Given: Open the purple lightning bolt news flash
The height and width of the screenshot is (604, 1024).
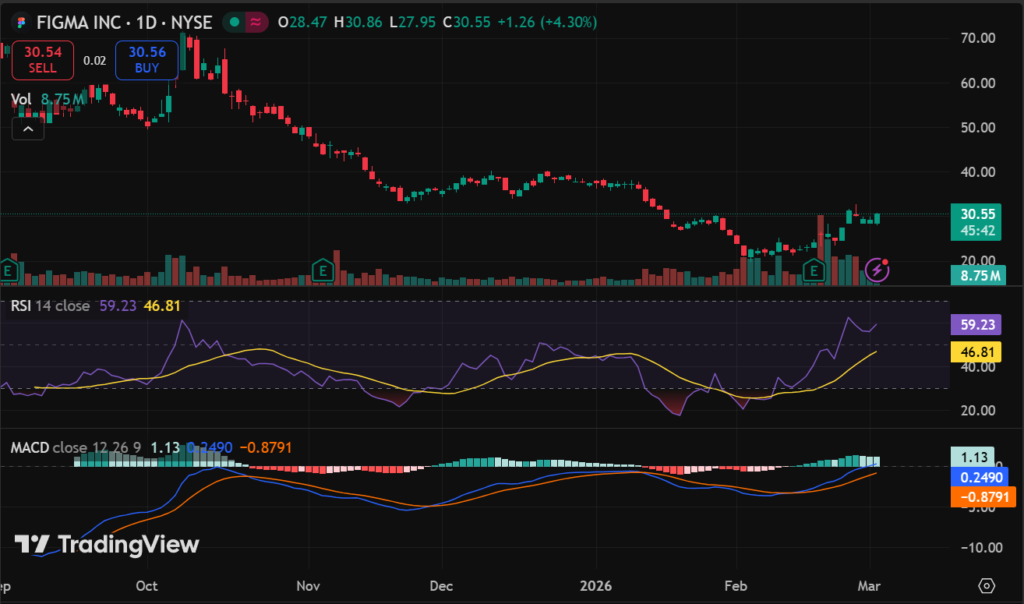Looking at the screenshot, I should click(x=877, y=268).
